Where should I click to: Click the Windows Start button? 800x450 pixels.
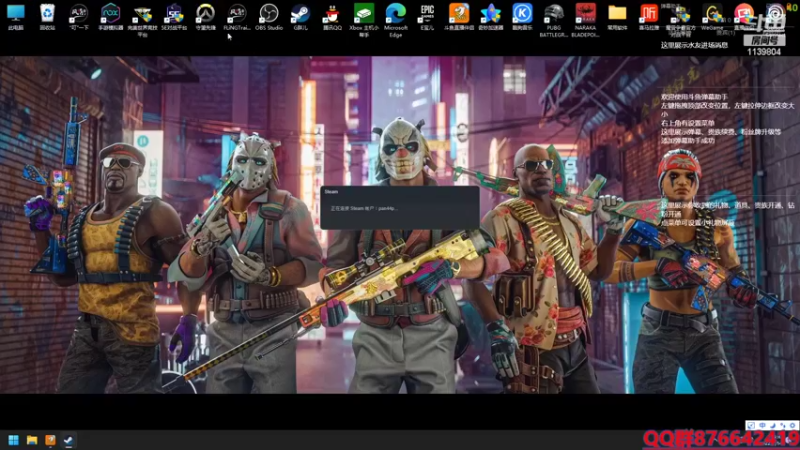click(14, 440)
